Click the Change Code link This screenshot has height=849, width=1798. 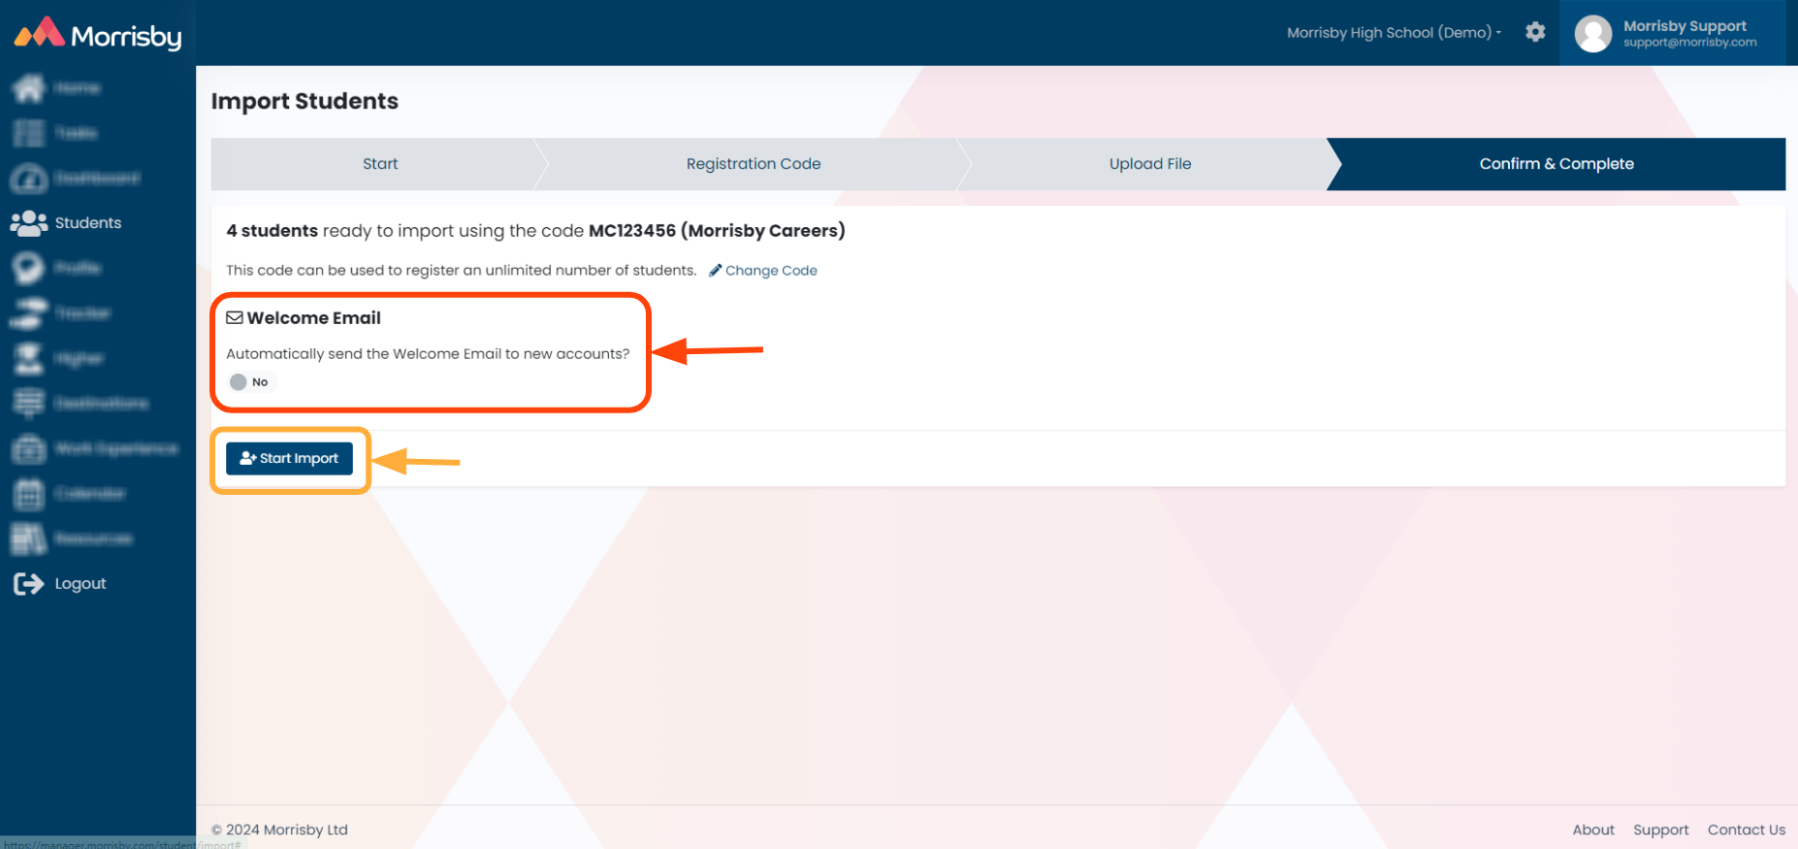763,271
